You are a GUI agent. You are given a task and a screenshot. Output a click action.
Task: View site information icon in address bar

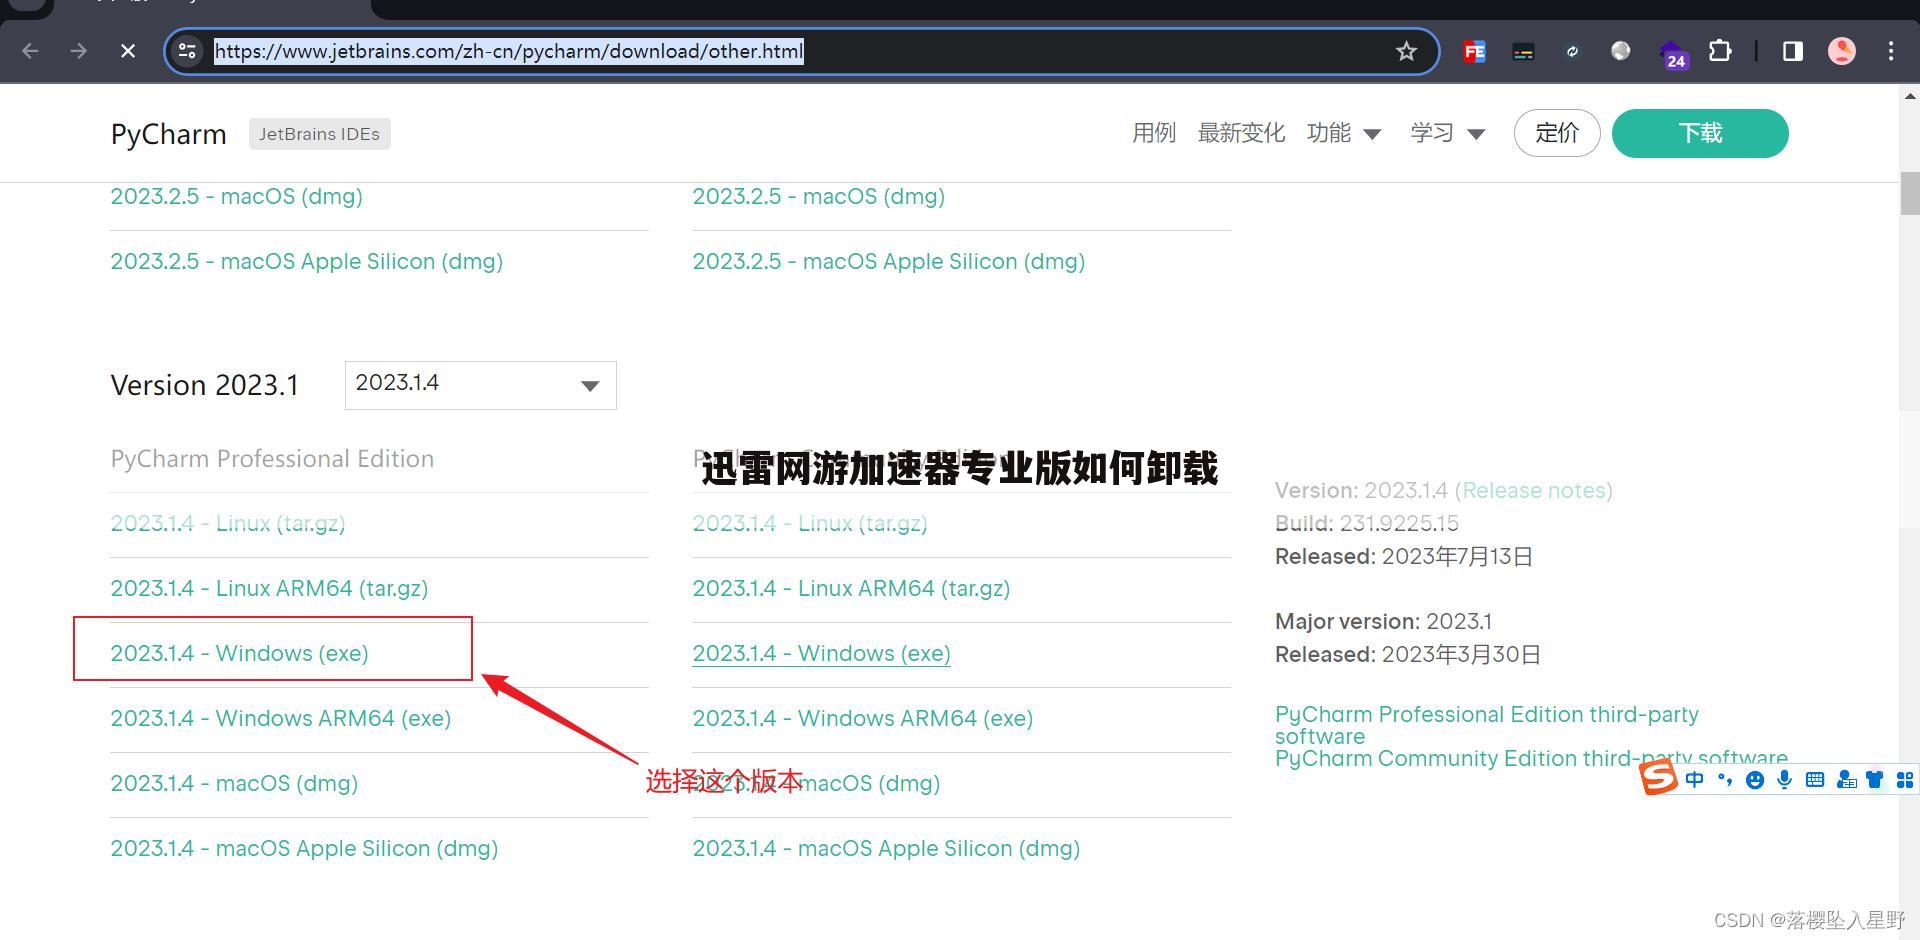(x=187, y=51)
